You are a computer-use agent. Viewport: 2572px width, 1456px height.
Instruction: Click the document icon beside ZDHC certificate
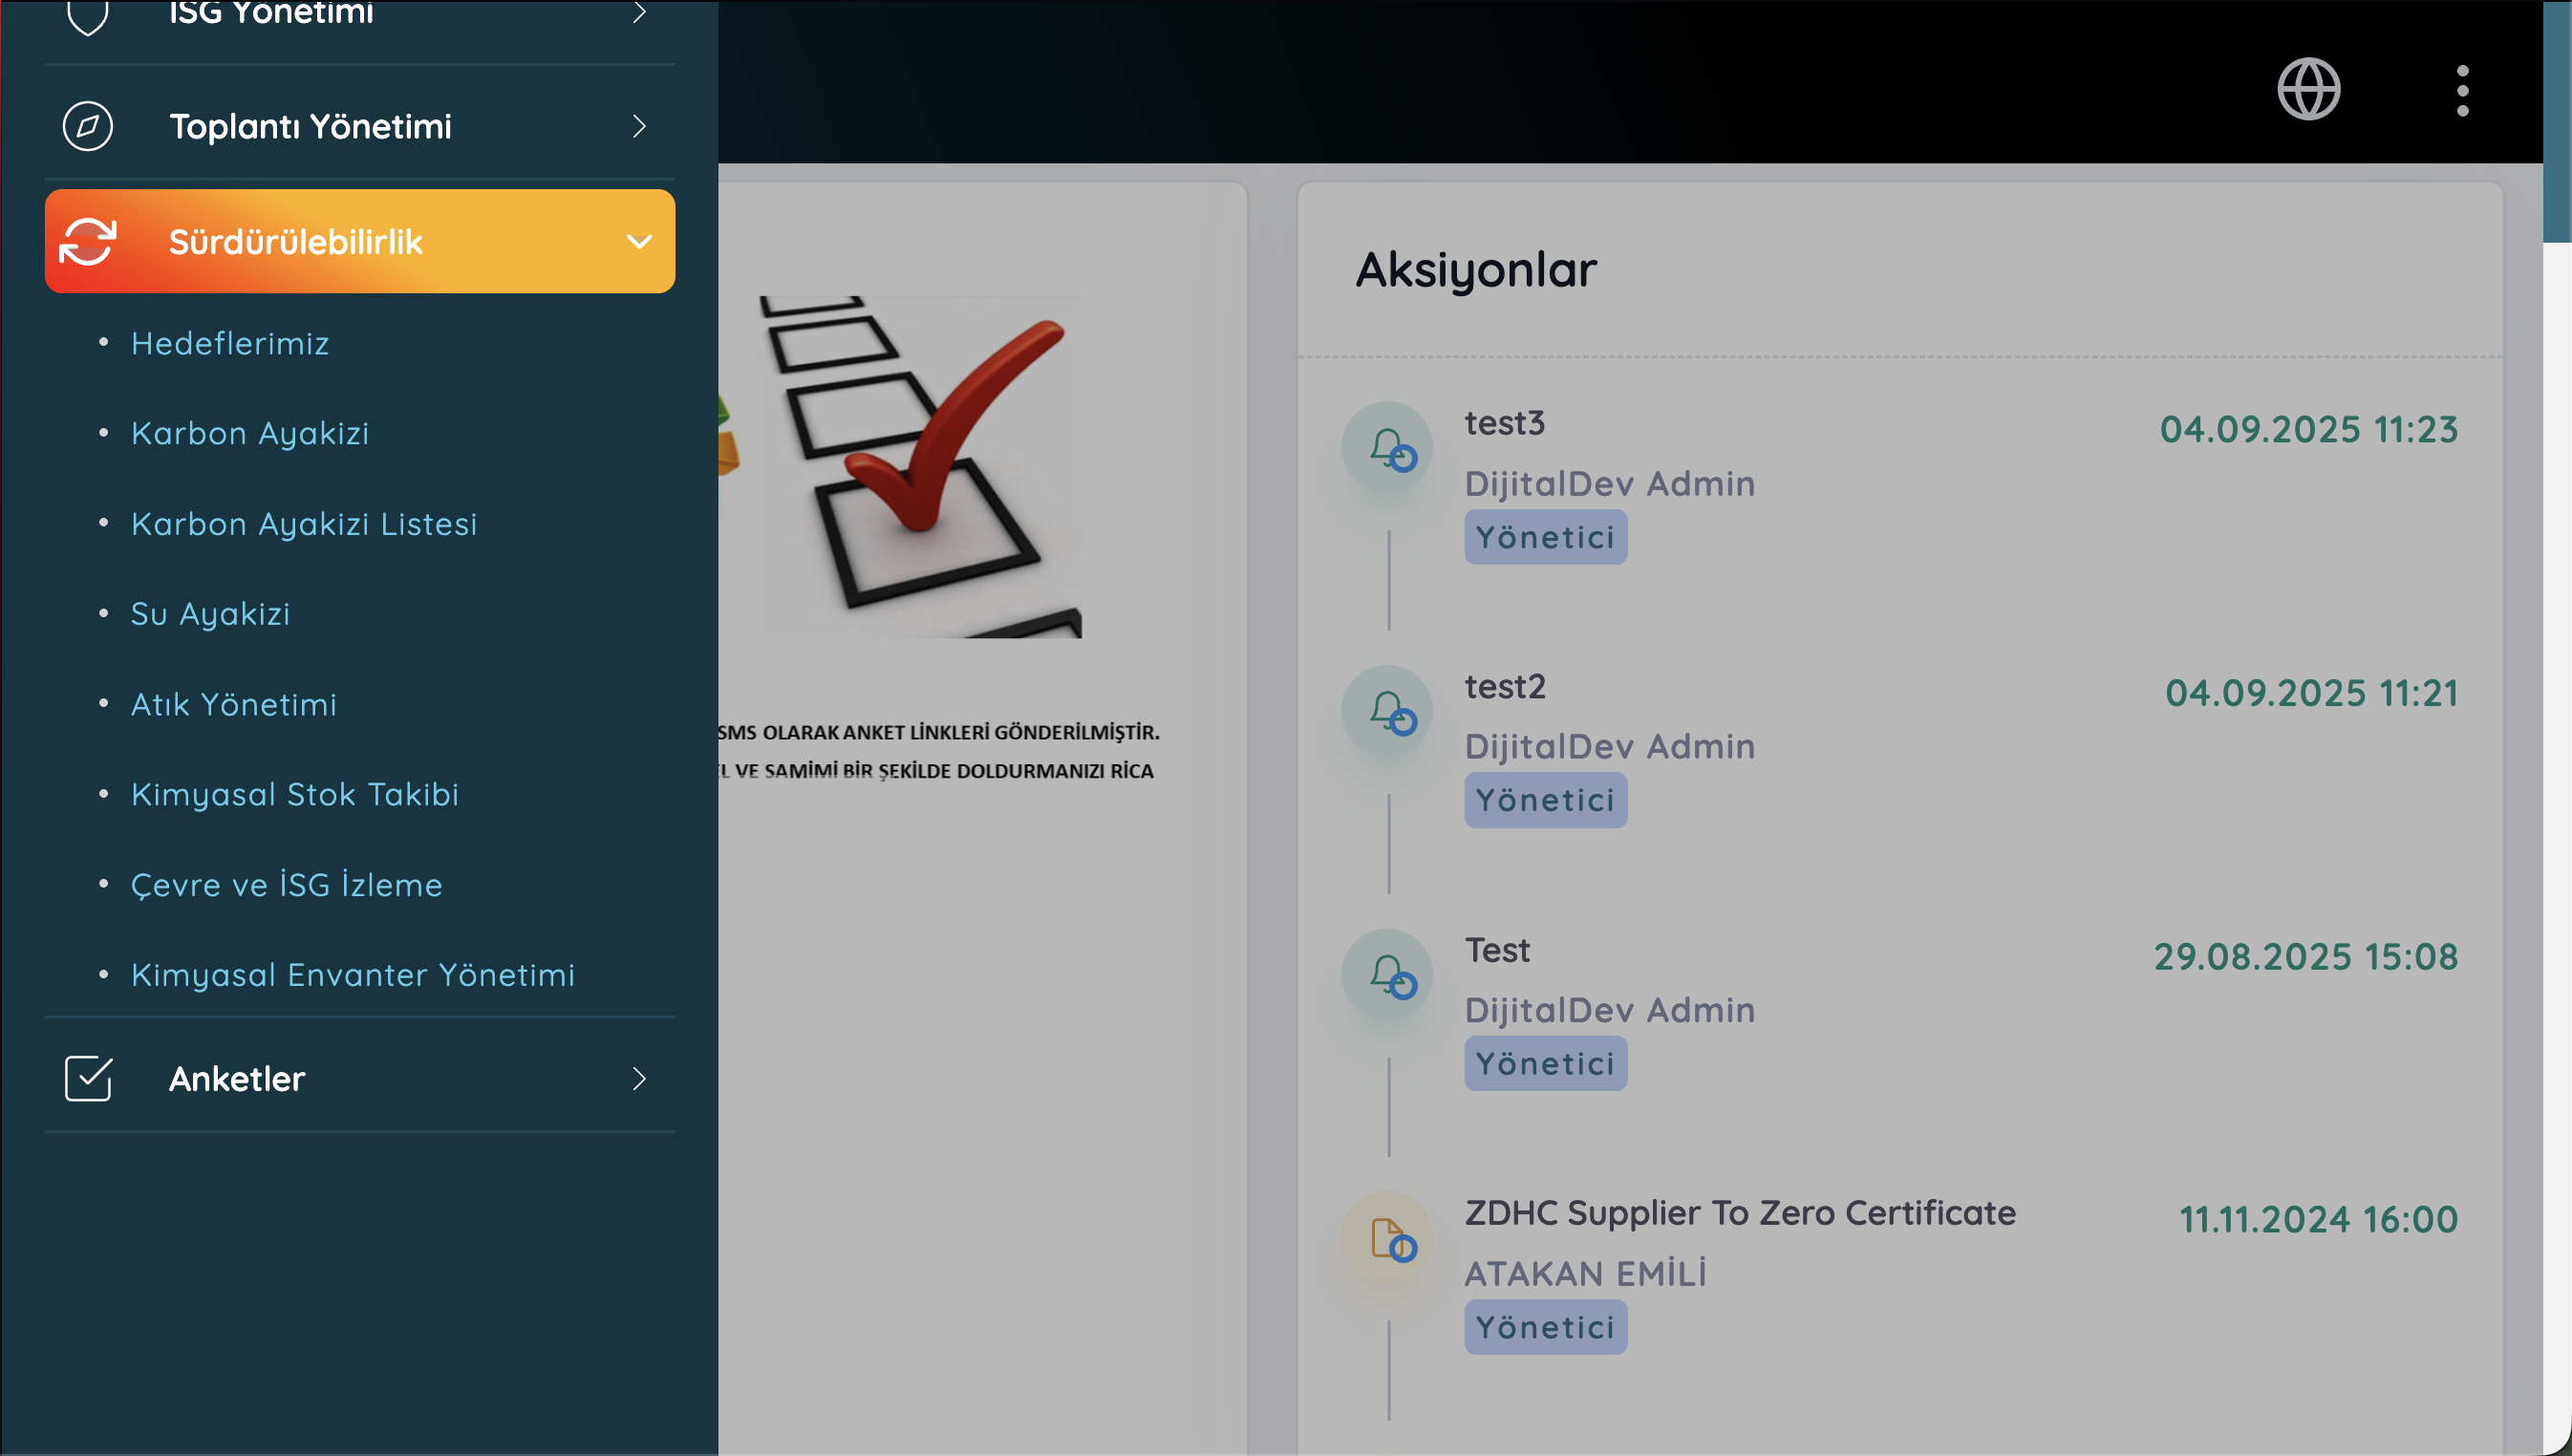pyautogui.click(x=1388, y=1238)
